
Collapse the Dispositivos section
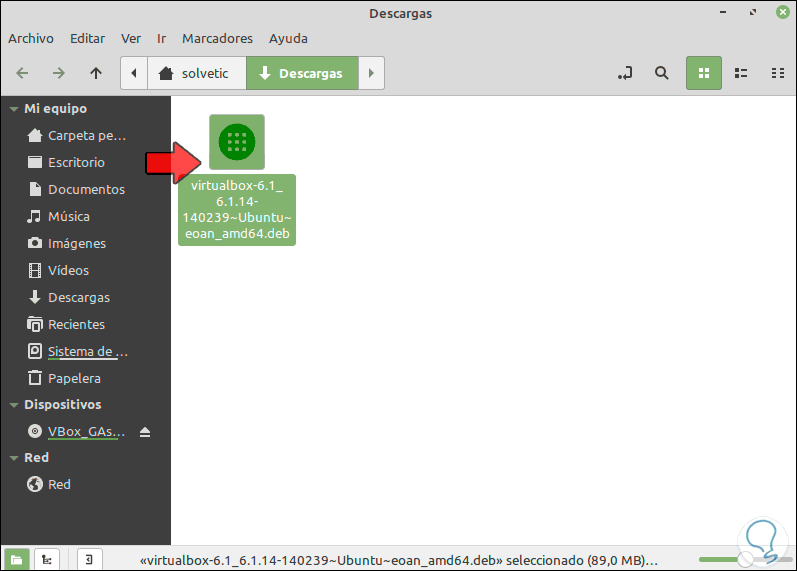(x=14, y=405)
